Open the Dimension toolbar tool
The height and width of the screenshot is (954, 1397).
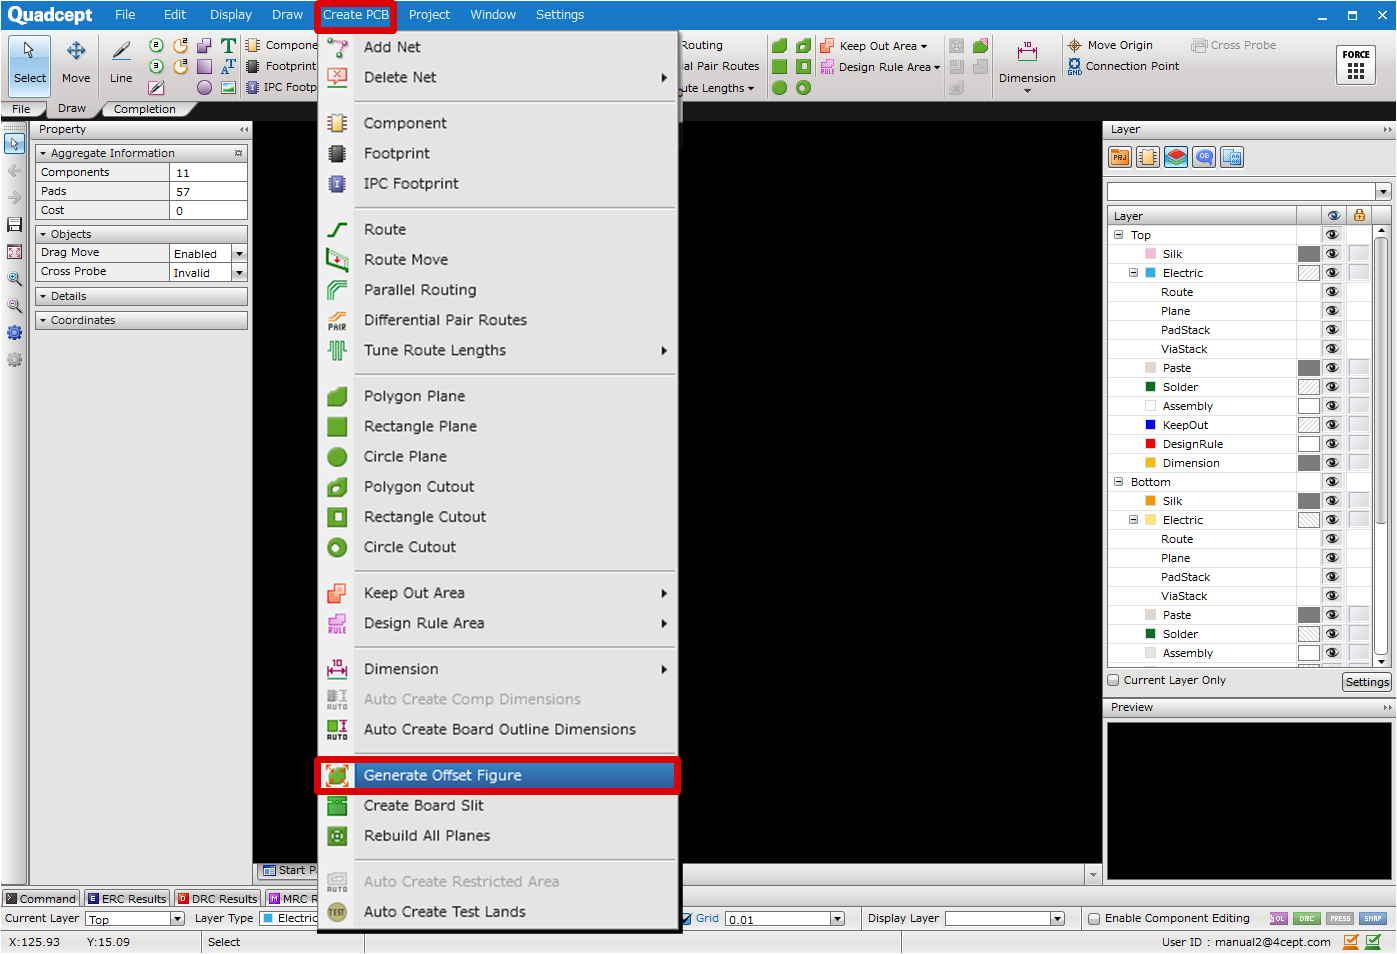tap(1027, 65)
